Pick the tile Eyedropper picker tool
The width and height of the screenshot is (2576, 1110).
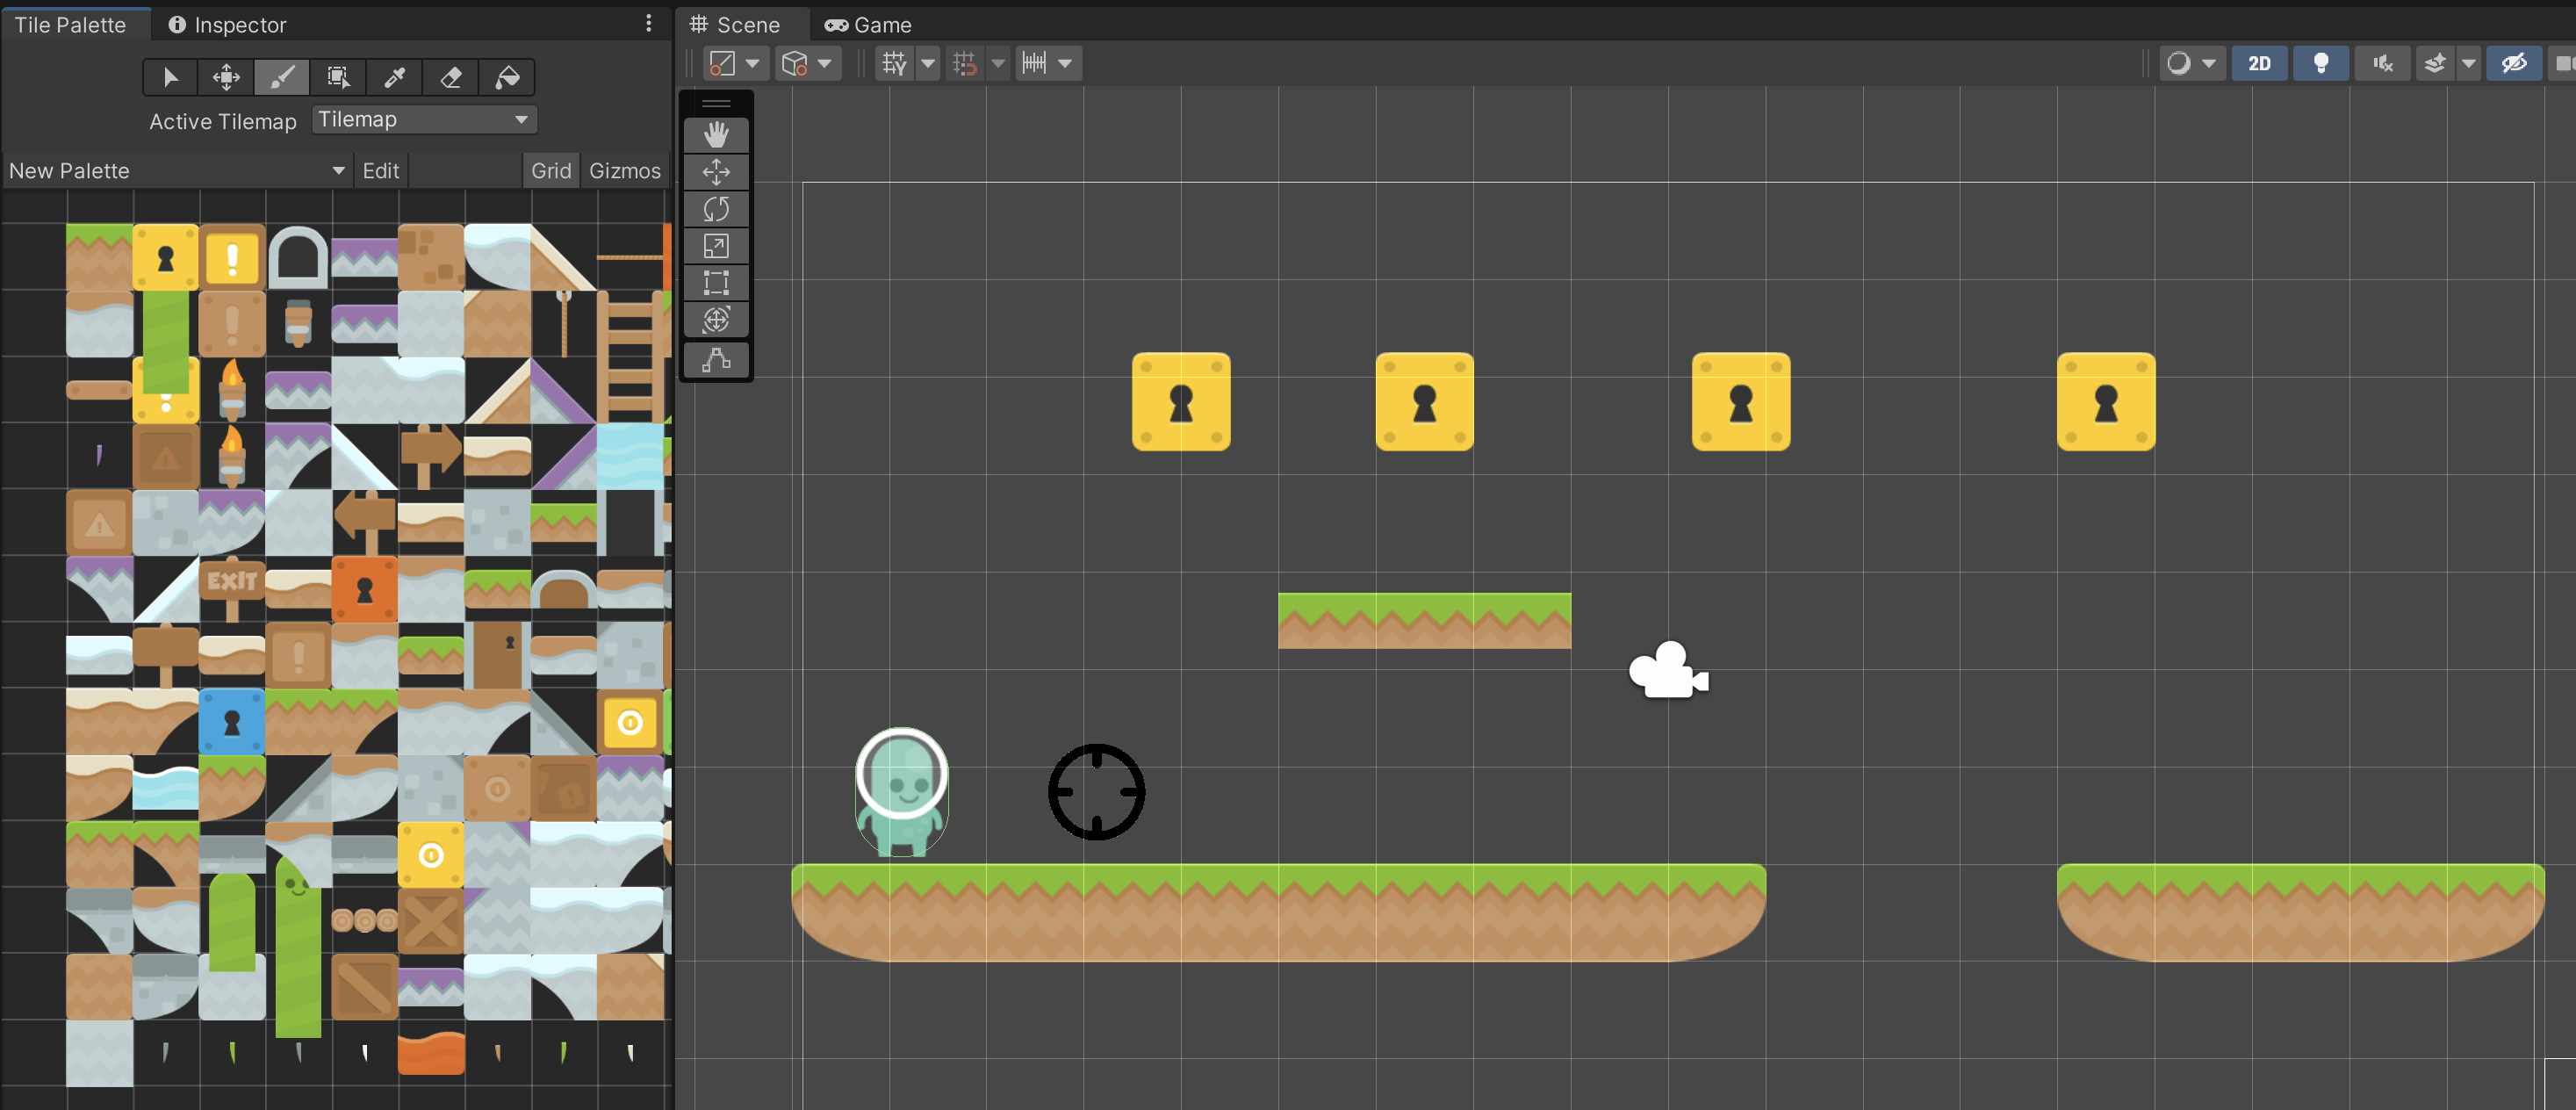click(x=395, y=77)
